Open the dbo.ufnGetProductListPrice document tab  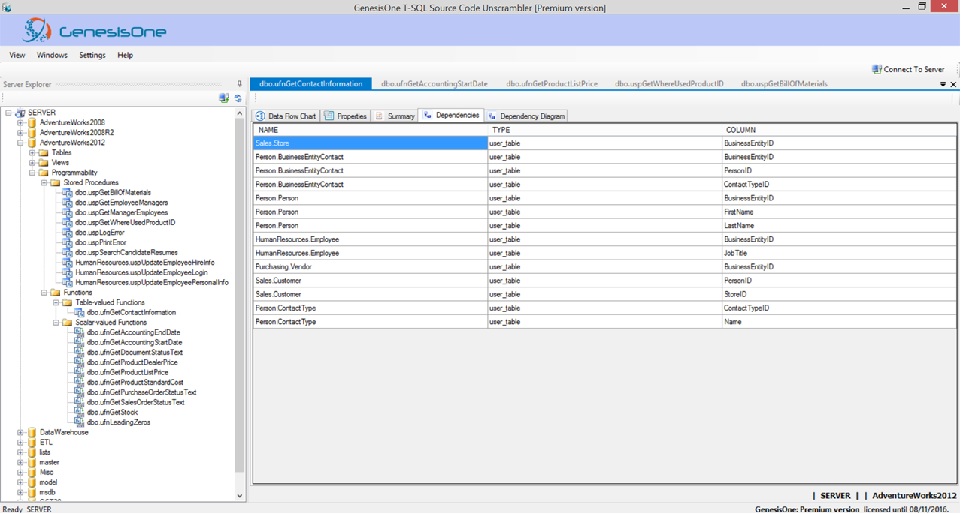point(552,84)
